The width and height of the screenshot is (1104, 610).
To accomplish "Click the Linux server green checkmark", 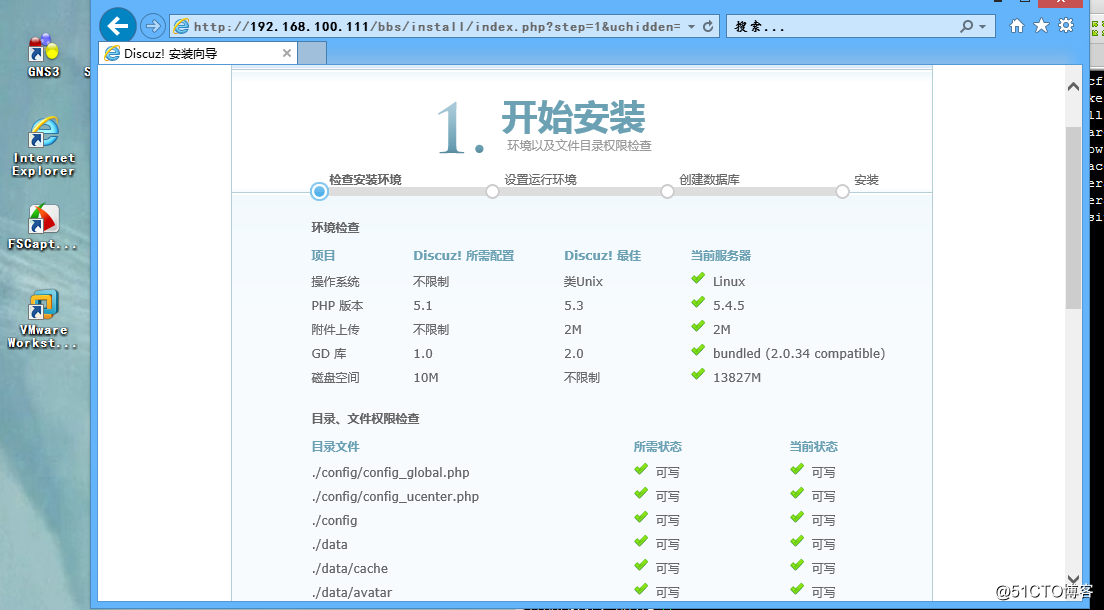I will point(698,278).
